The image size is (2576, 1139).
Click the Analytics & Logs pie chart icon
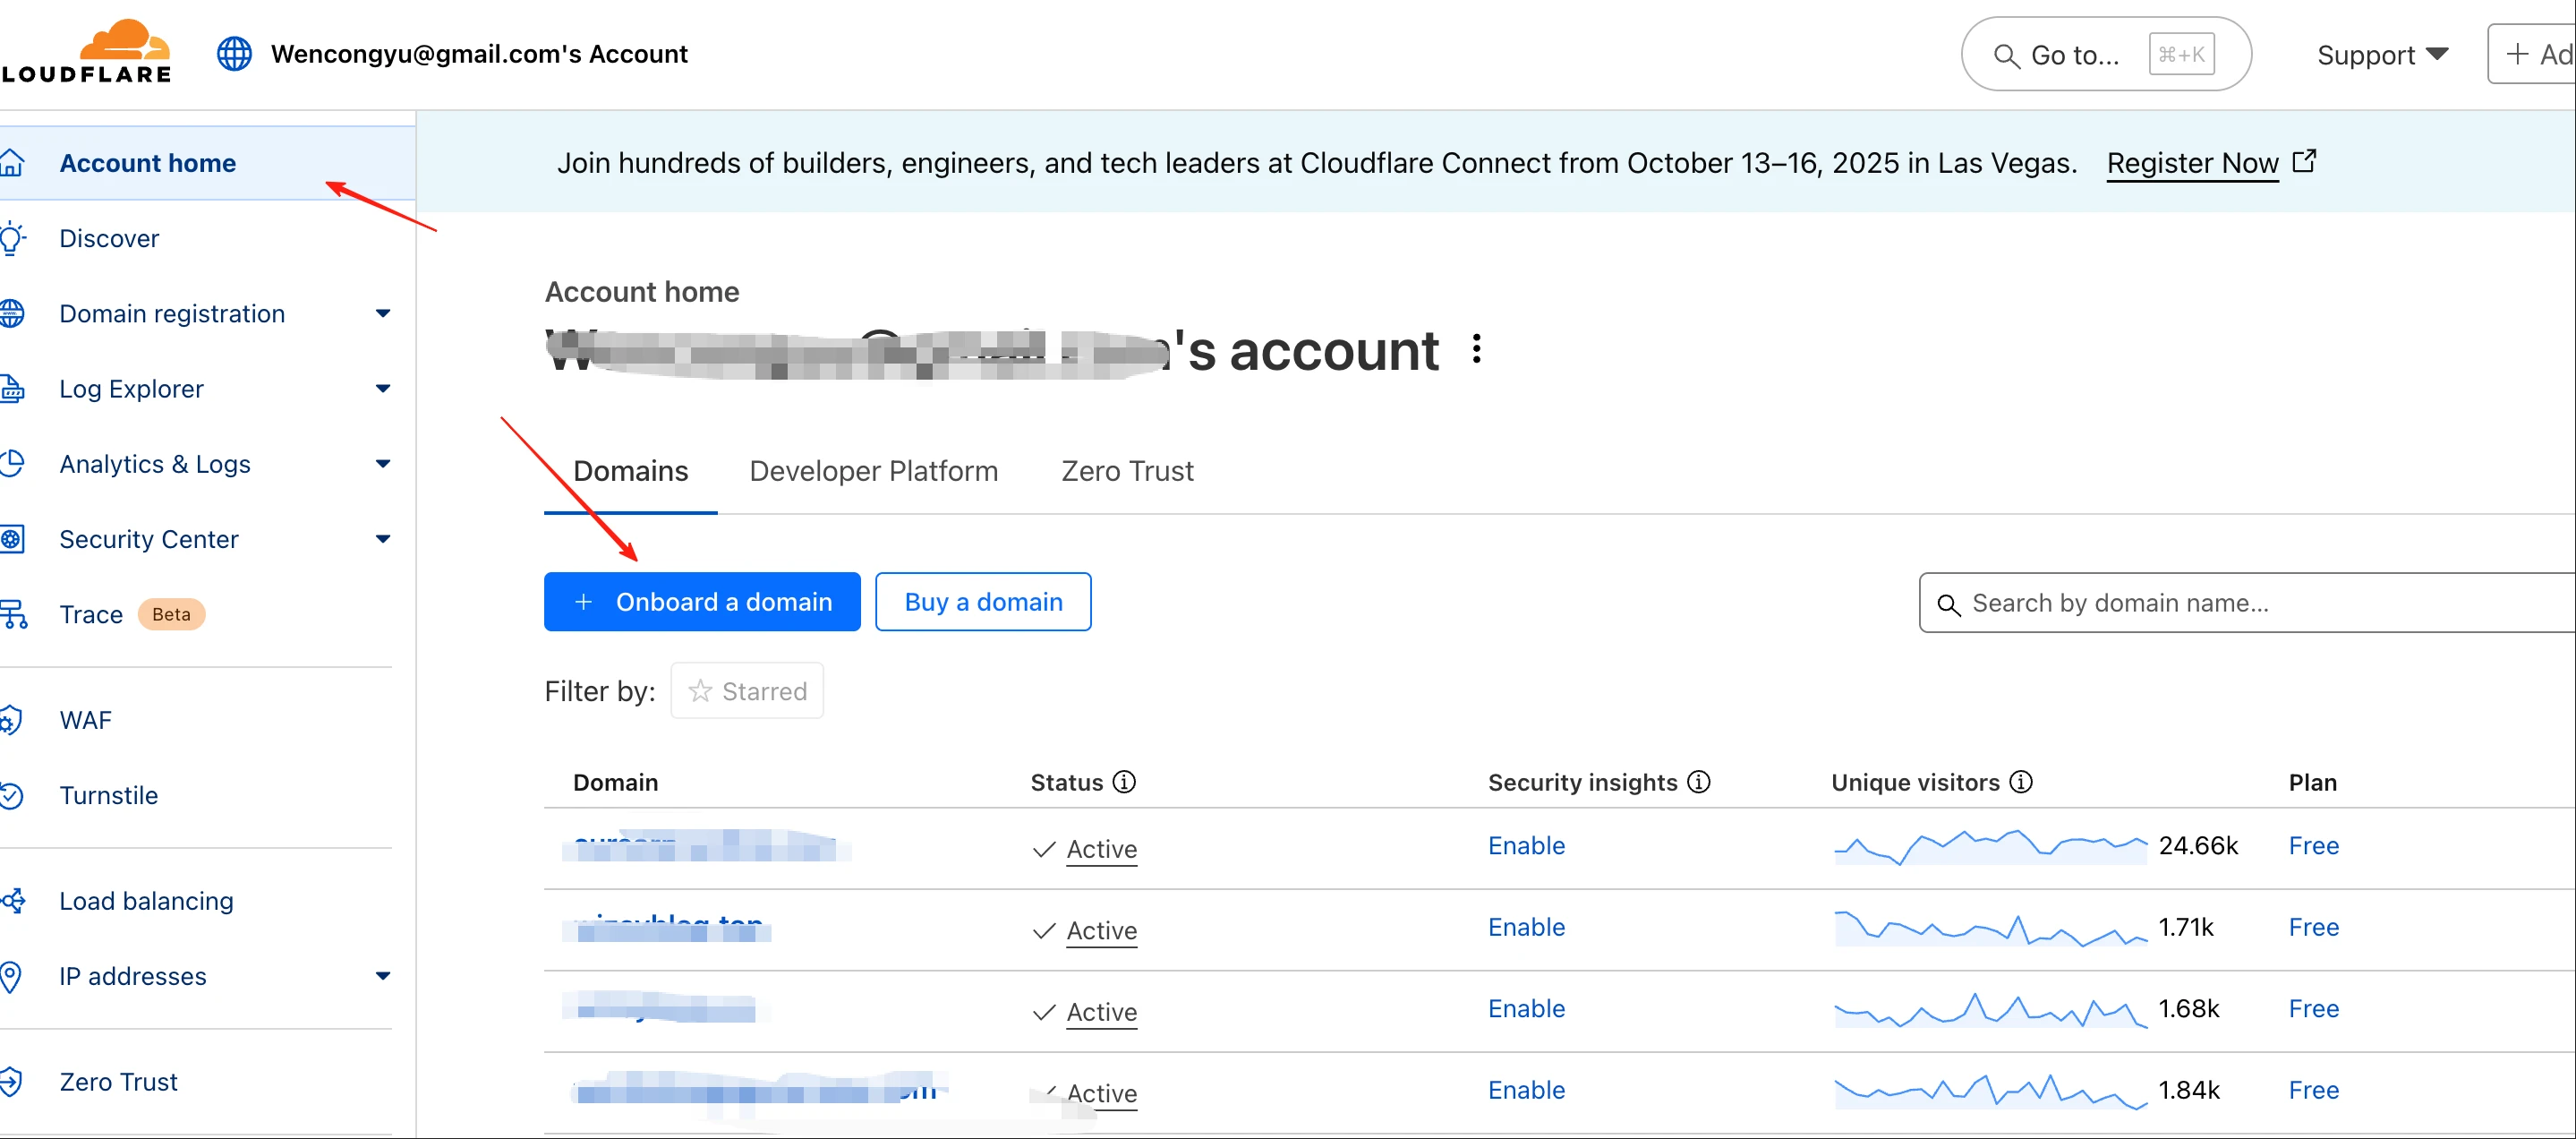[12, 464]
